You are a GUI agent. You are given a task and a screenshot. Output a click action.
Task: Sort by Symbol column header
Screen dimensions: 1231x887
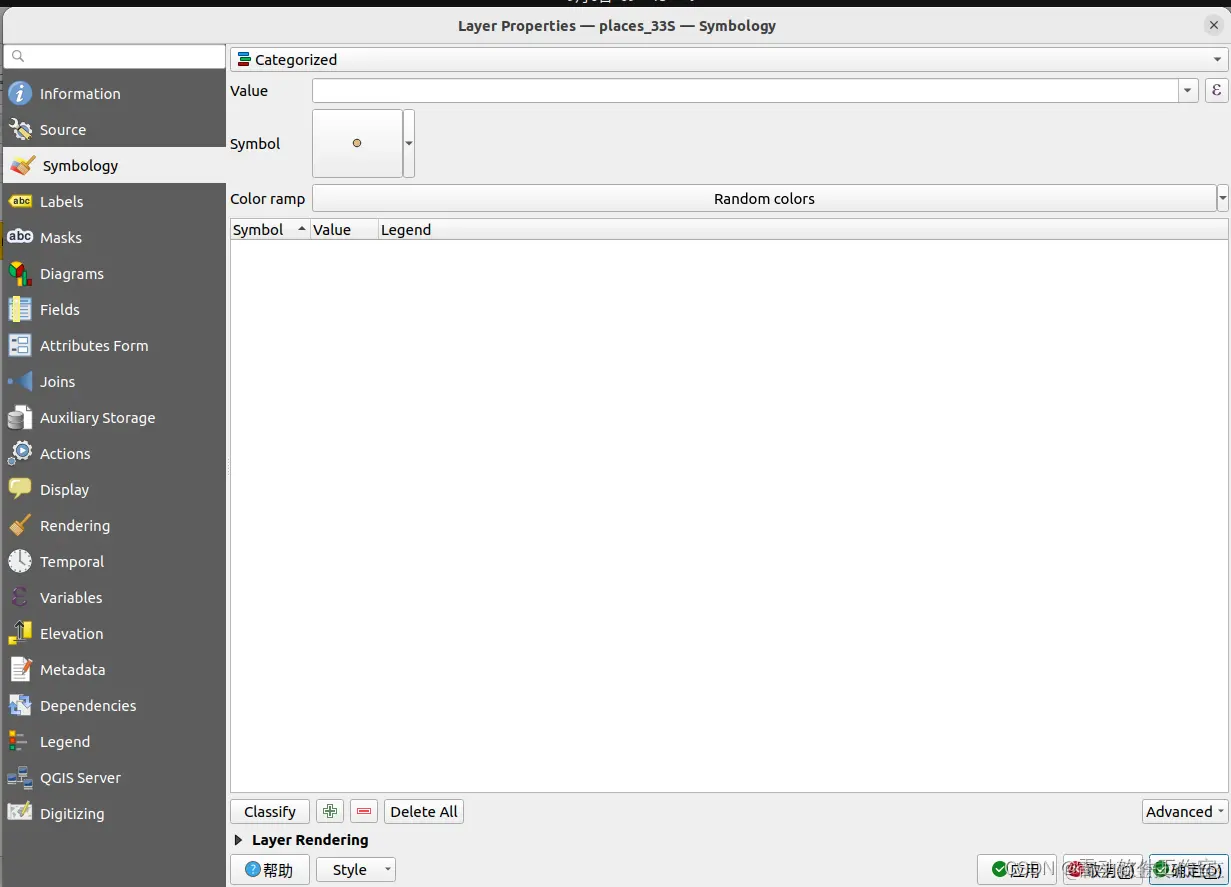(x=270, y=230)
